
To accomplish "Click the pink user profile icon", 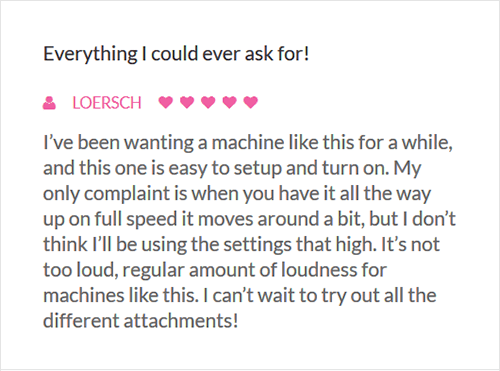I will [49, 103].
